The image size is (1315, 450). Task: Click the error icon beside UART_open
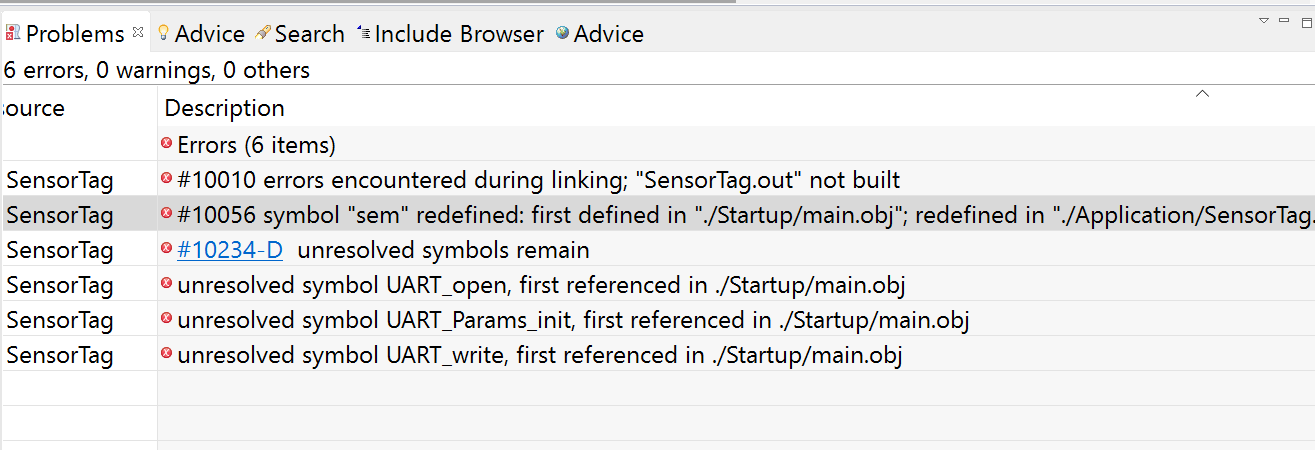[x=167, y=283]
